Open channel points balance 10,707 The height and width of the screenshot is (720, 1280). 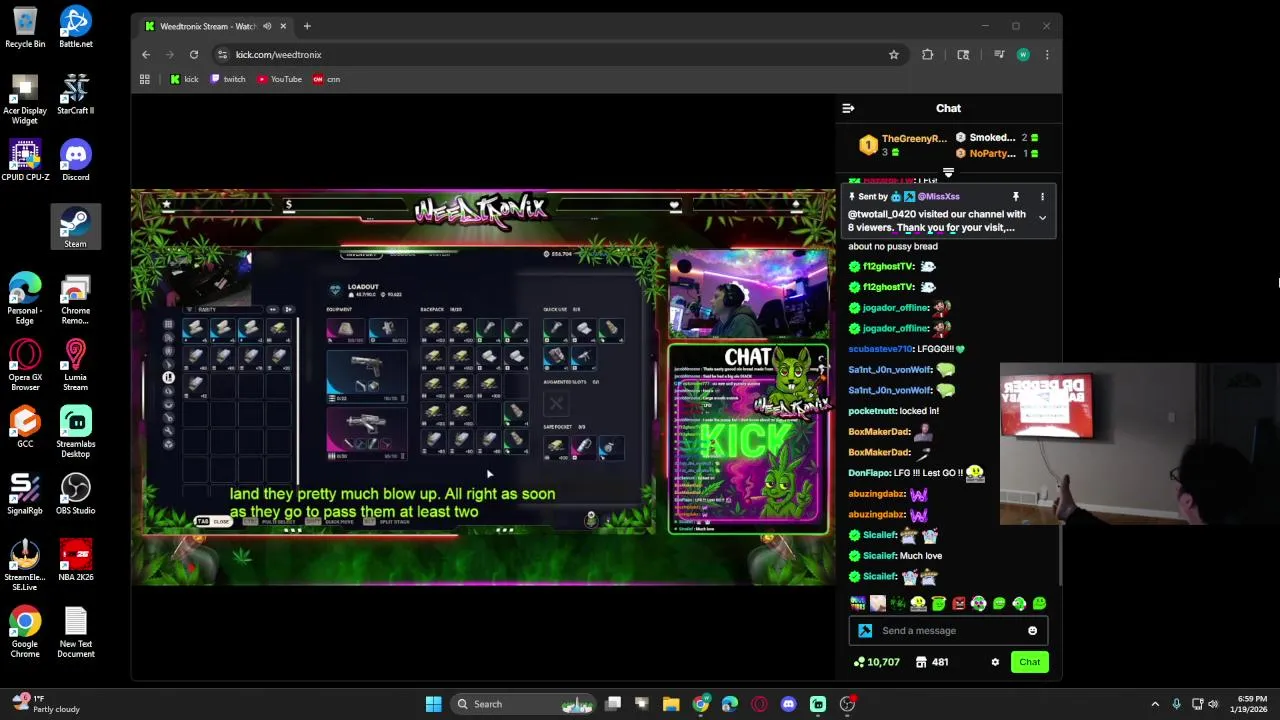point(876,662)
